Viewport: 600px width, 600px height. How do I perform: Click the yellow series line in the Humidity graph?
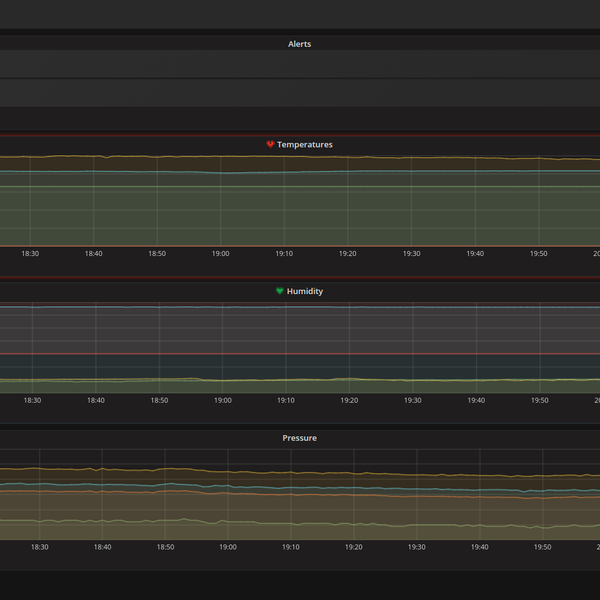[300, 380]
